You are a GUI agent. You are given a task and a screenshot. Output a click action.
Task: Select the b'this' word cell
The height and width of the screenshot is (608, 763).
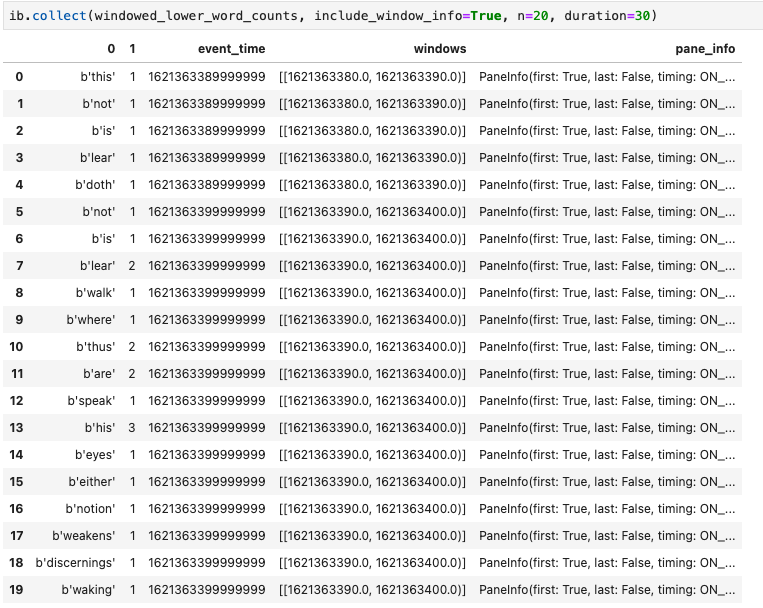(95, 76)
